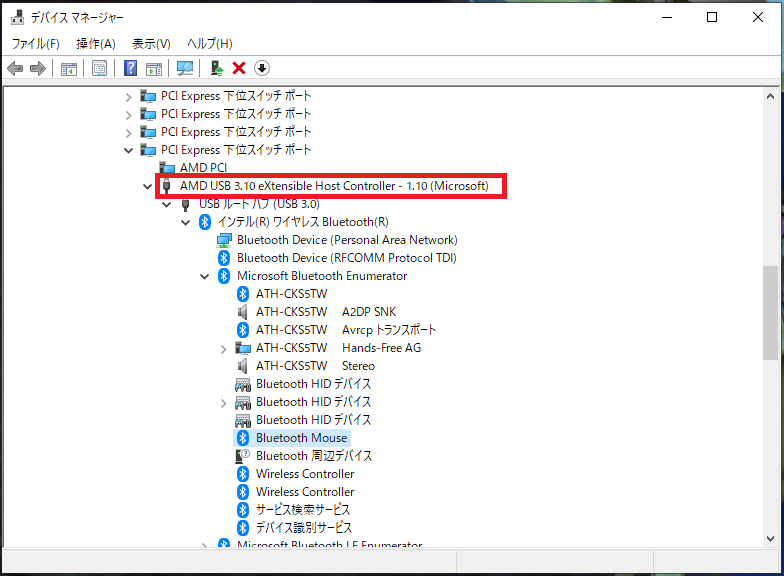Maximize the デバイス マネージャー window
Viewport: 784px width, 576px height.
click(712, 18)
